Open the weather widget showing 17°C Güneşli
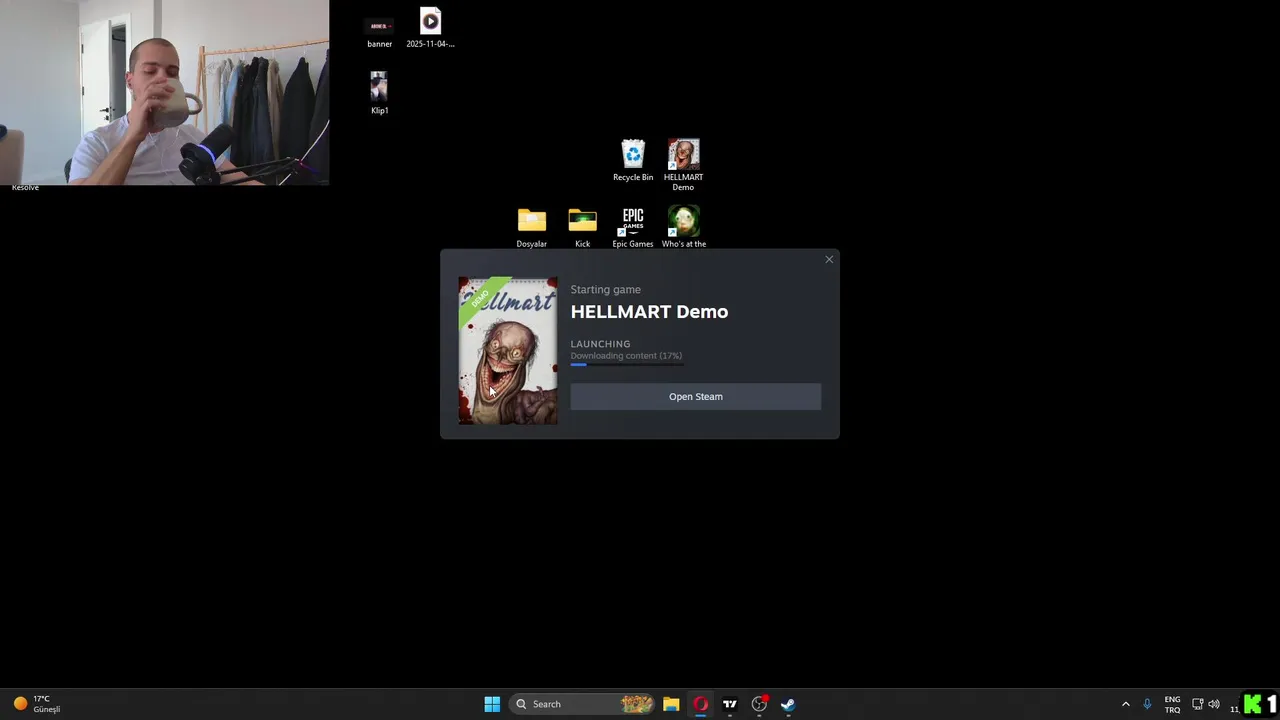Image resolution: width=1280 pixels, height=720 pixels. coord(37,704)
